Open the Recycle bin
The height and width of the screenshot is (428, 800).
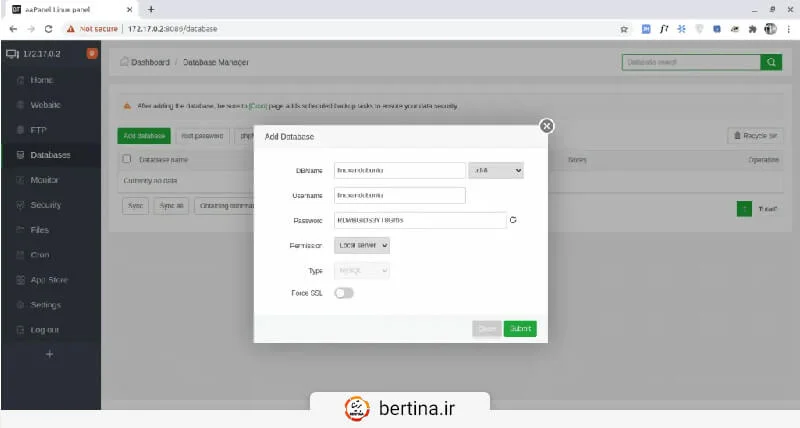coord(754,135)
